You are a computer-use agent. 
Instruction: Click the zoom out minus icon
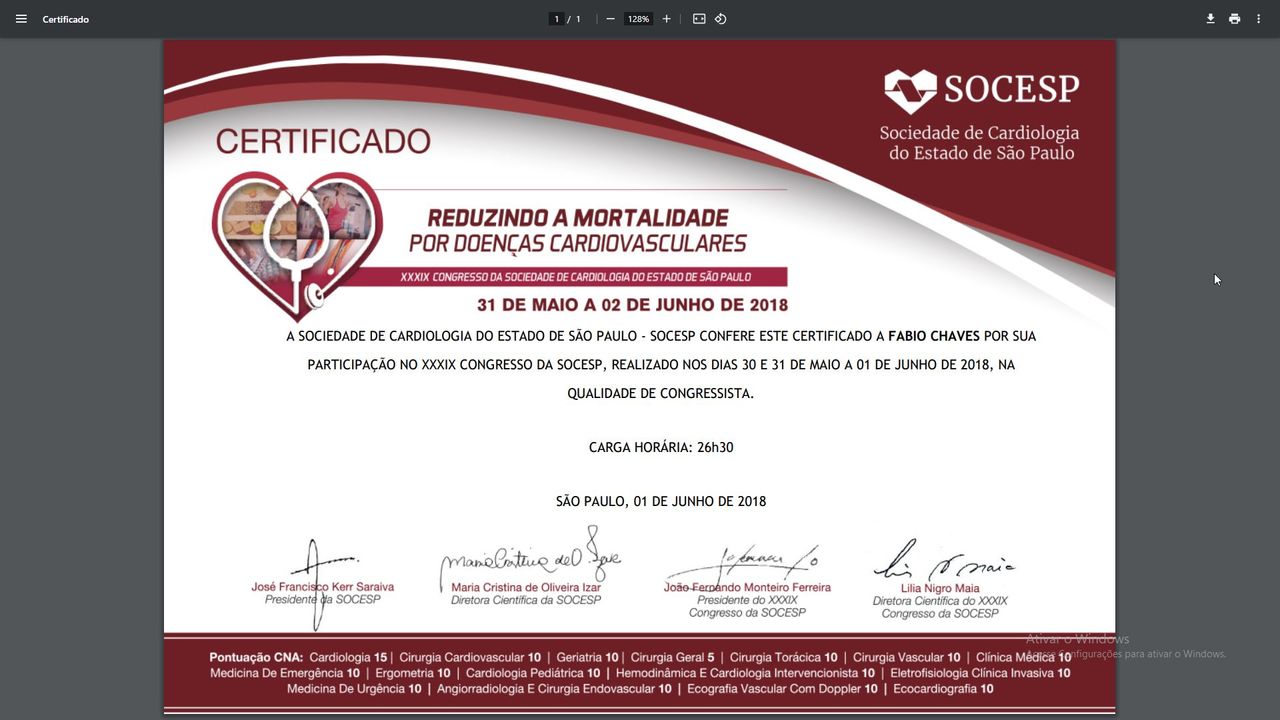[610, 19]
